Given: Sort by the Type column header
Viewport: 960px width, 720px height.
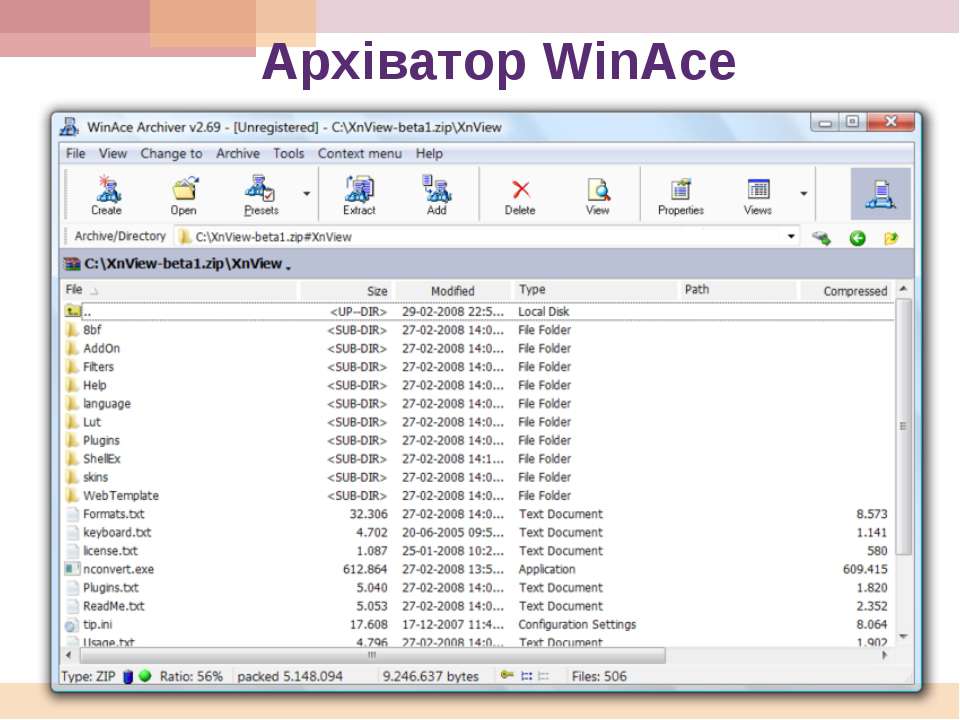Looking at the screenshot, I should point(594,290).
